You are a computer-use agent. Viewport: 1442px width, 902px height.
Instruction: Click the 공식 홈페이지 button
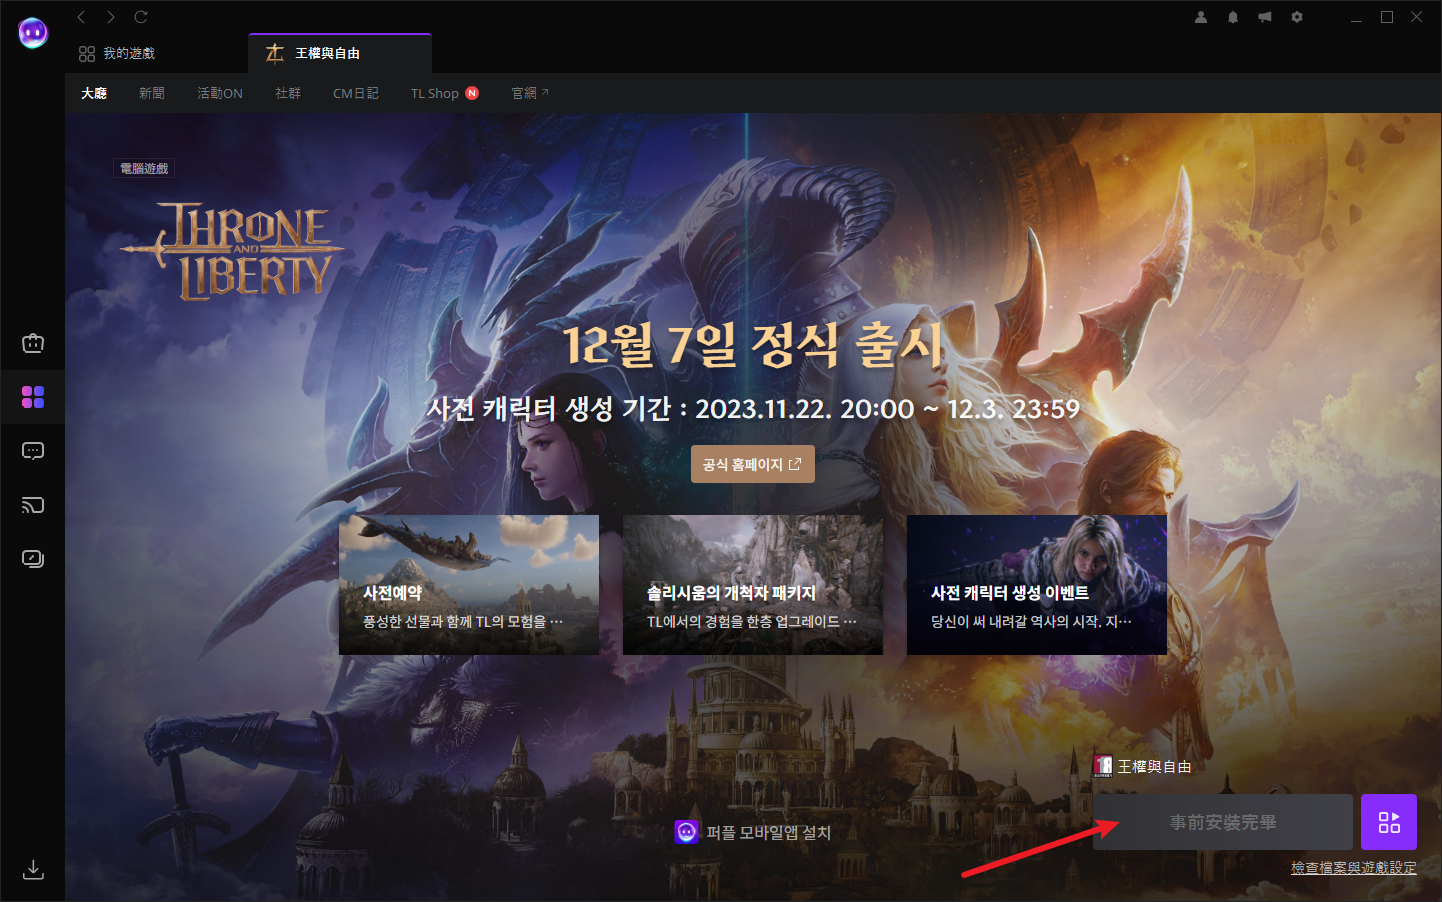[752, 464]
